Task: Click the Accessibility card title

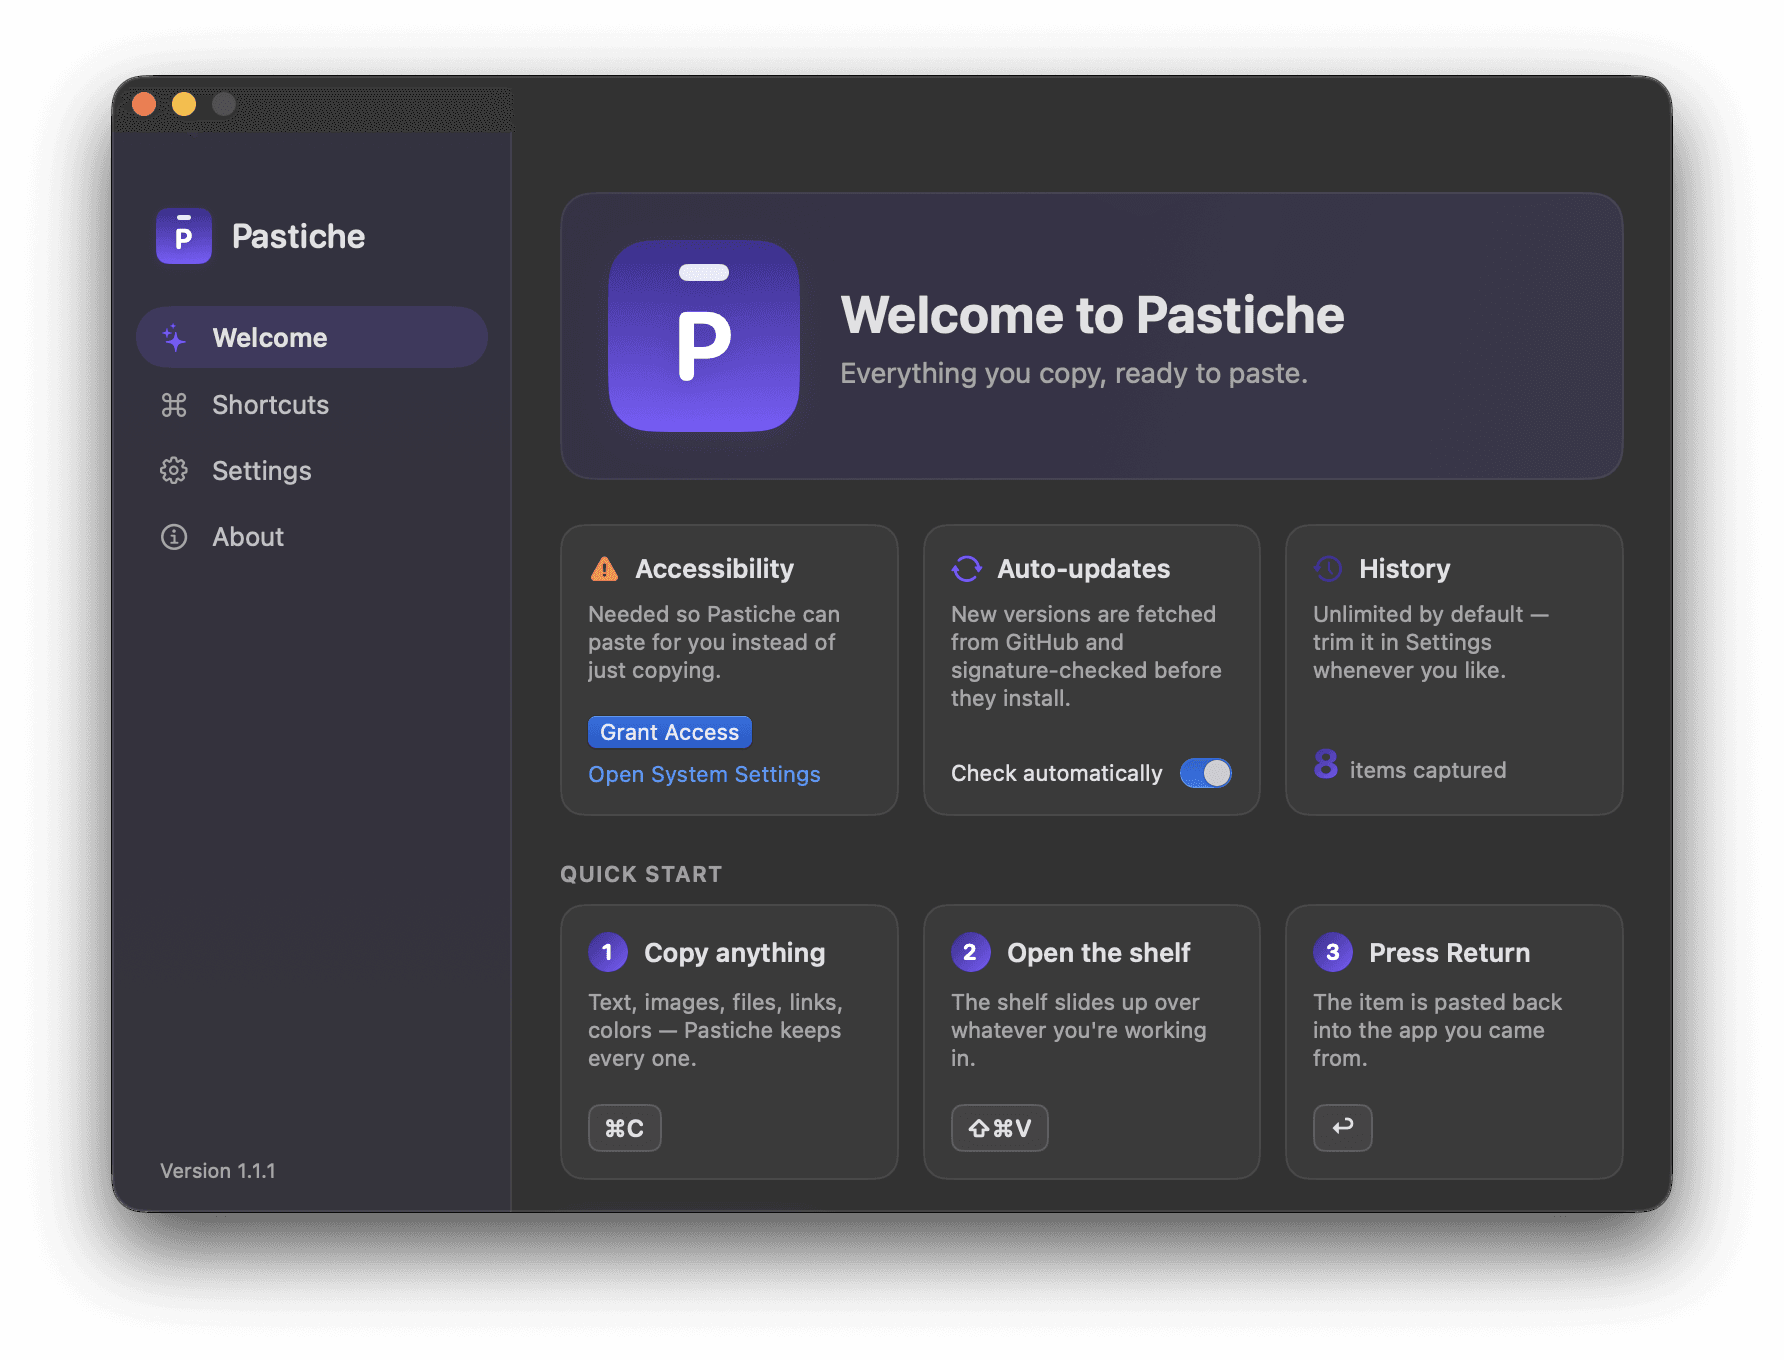Action: click(x=715, y=569)
